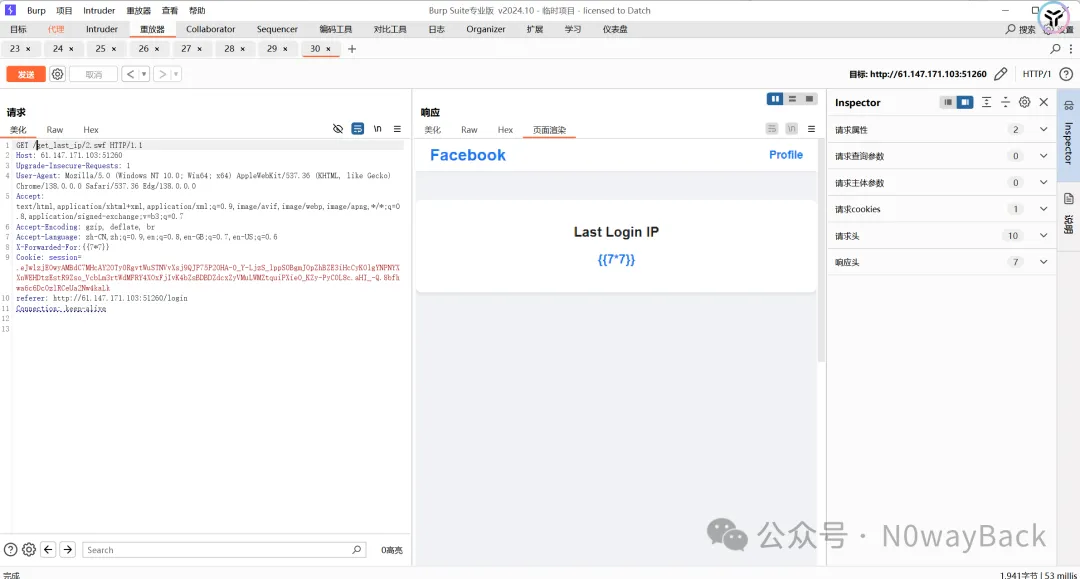
Task: Open the Proxy (代理) main tab
Action: 56,30
